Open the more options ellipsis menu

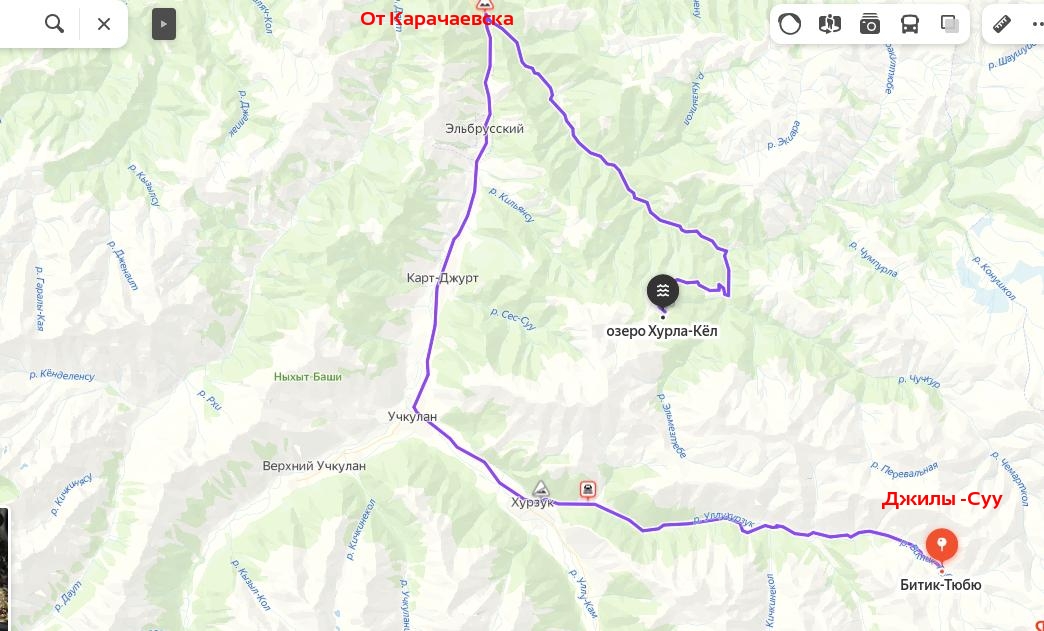pyautogui.click(x=1038, y=24)
